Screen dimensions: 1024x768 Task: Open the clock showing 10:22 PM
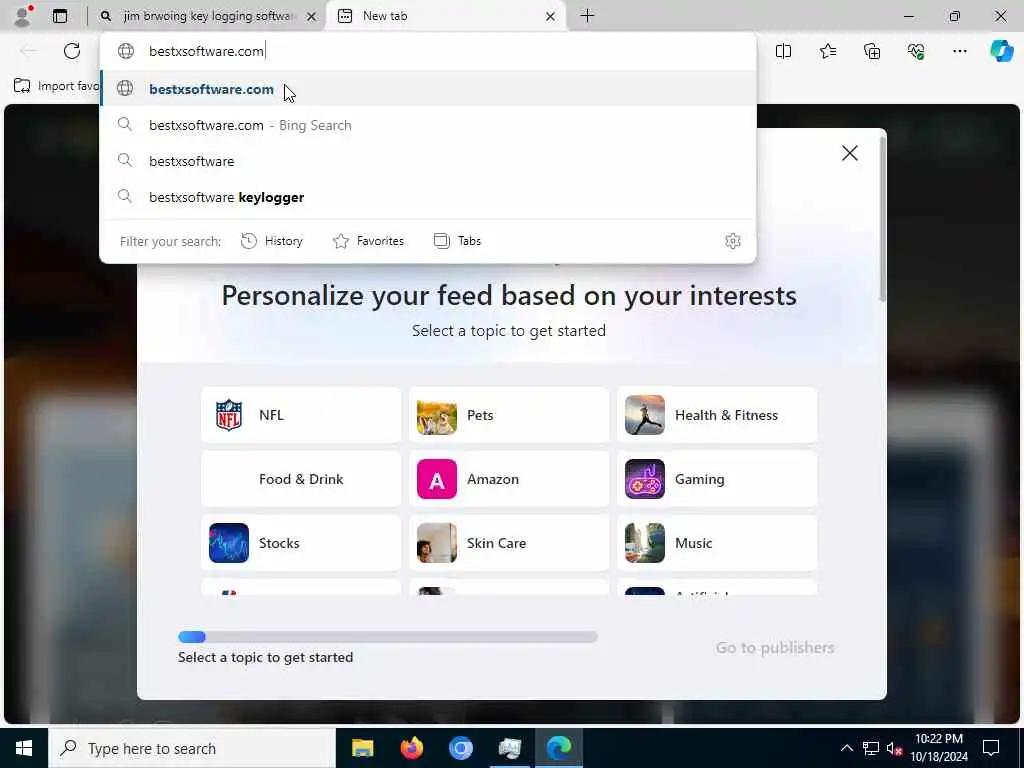pyautogui.click(x=939, y=748)
